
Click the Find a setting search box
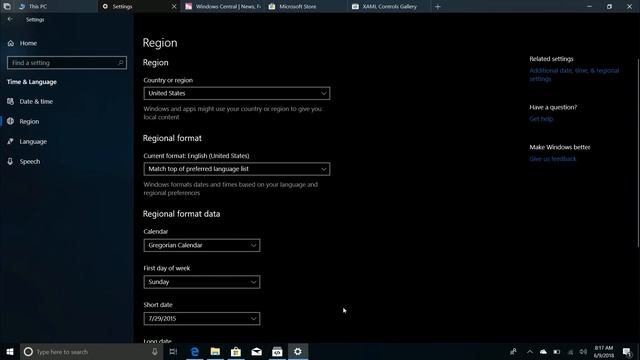(67, 63)
